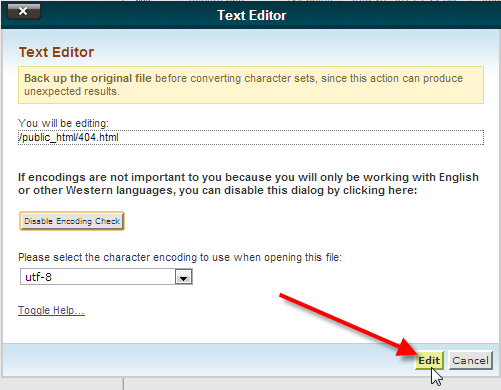Screen dimensions: 501x390
Task: Open the utf-8 encoding dropdown
Action: [x=106, y=277]
